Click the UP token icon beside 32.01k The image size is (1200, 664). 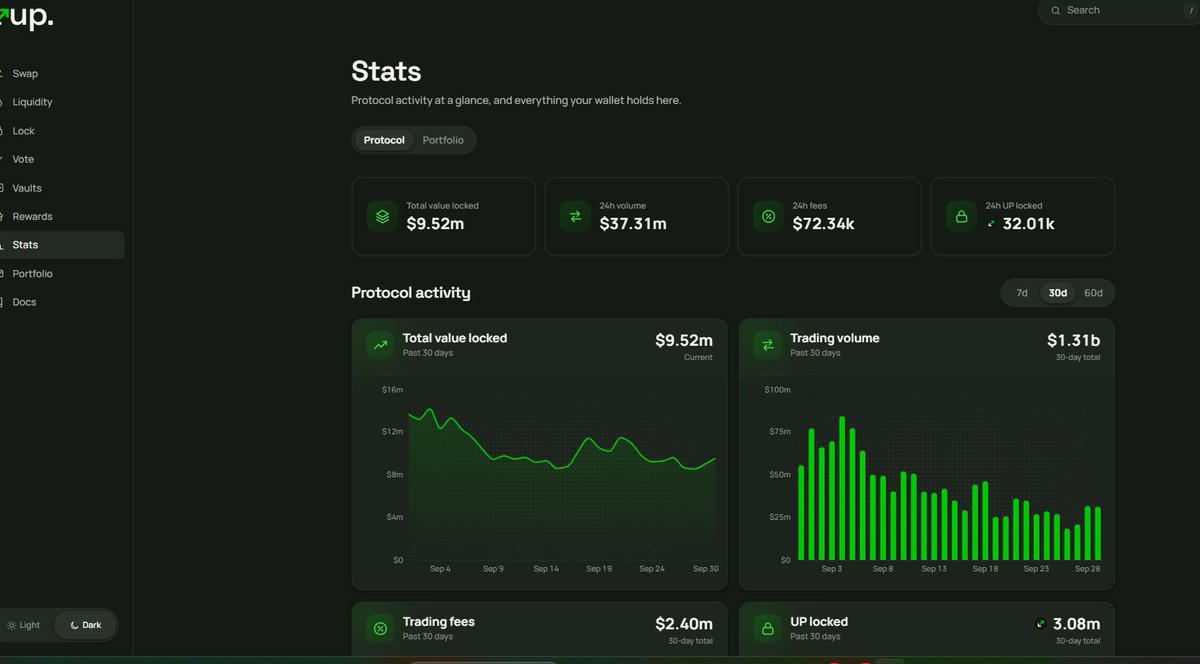pos(992,224)
